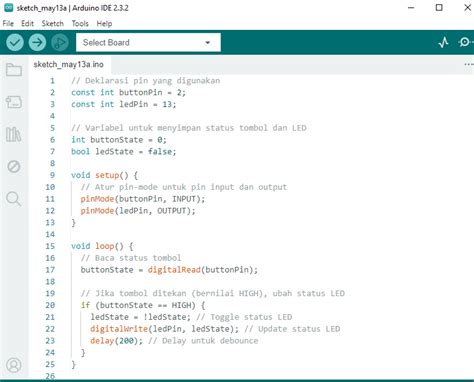Maximize the Arduino IDE window
The image size is (474, 382).
click(x=439, y=8)
